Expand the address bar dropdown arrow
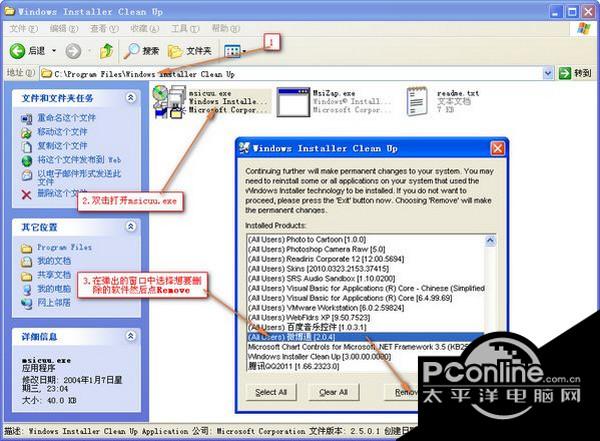The height and width of the screenshot is (441, 600). tap(548, 73)
